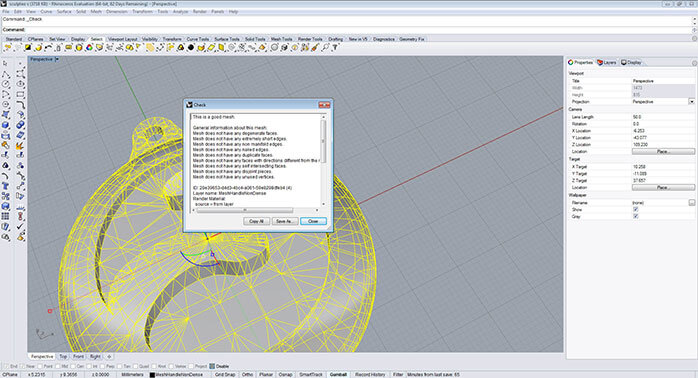
Task: Select the pointer arrow tool in left sidebar
Action: [6, 63]
